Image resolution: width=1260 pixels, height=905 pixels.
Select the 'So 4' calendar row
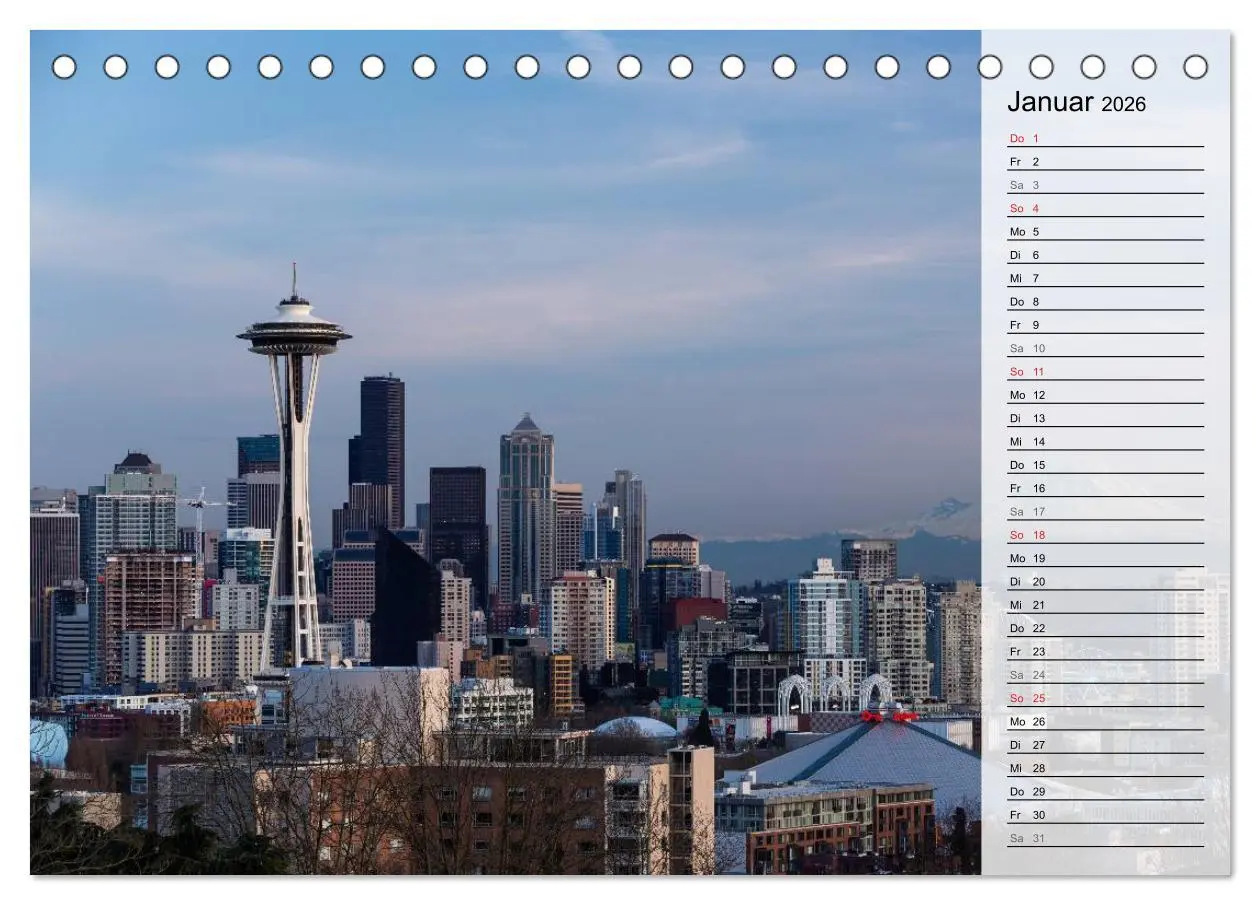click(1105, 208)
